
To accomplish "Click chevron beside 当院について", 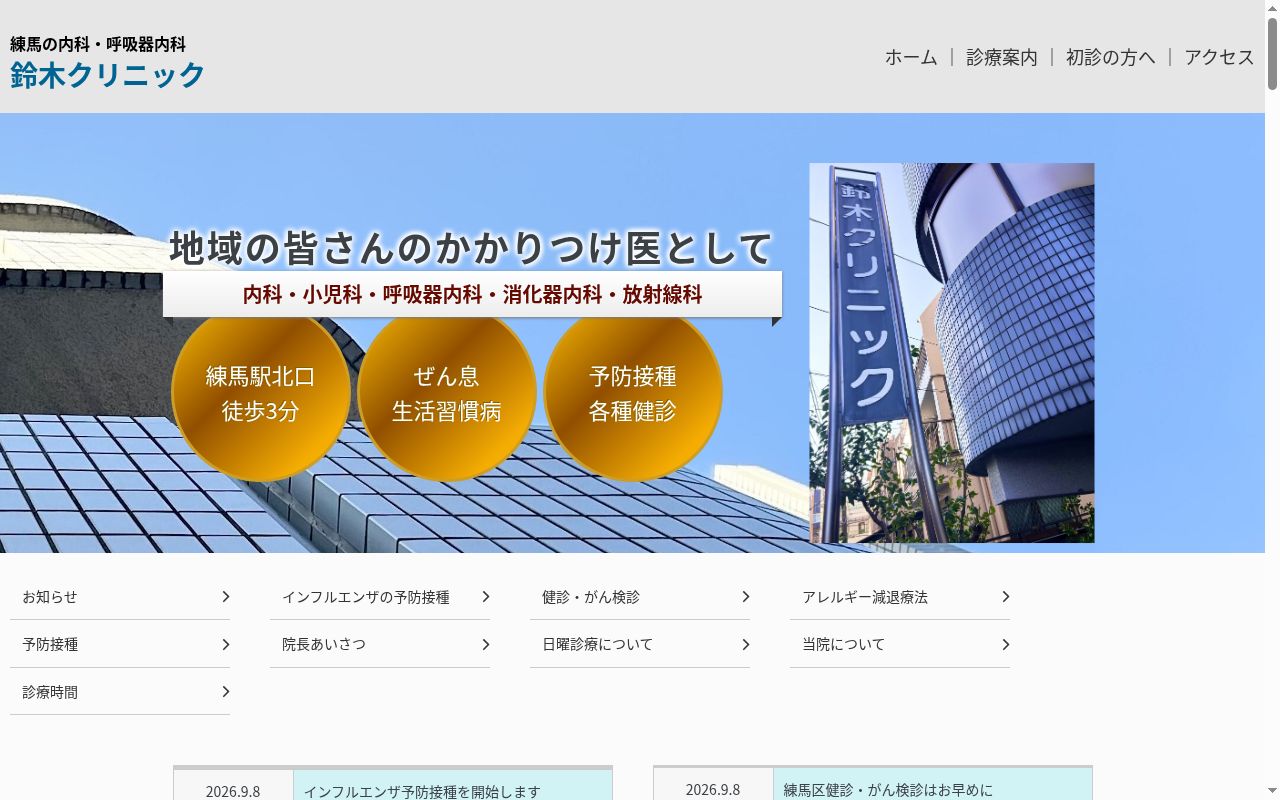I will (x=1006, y=645).
